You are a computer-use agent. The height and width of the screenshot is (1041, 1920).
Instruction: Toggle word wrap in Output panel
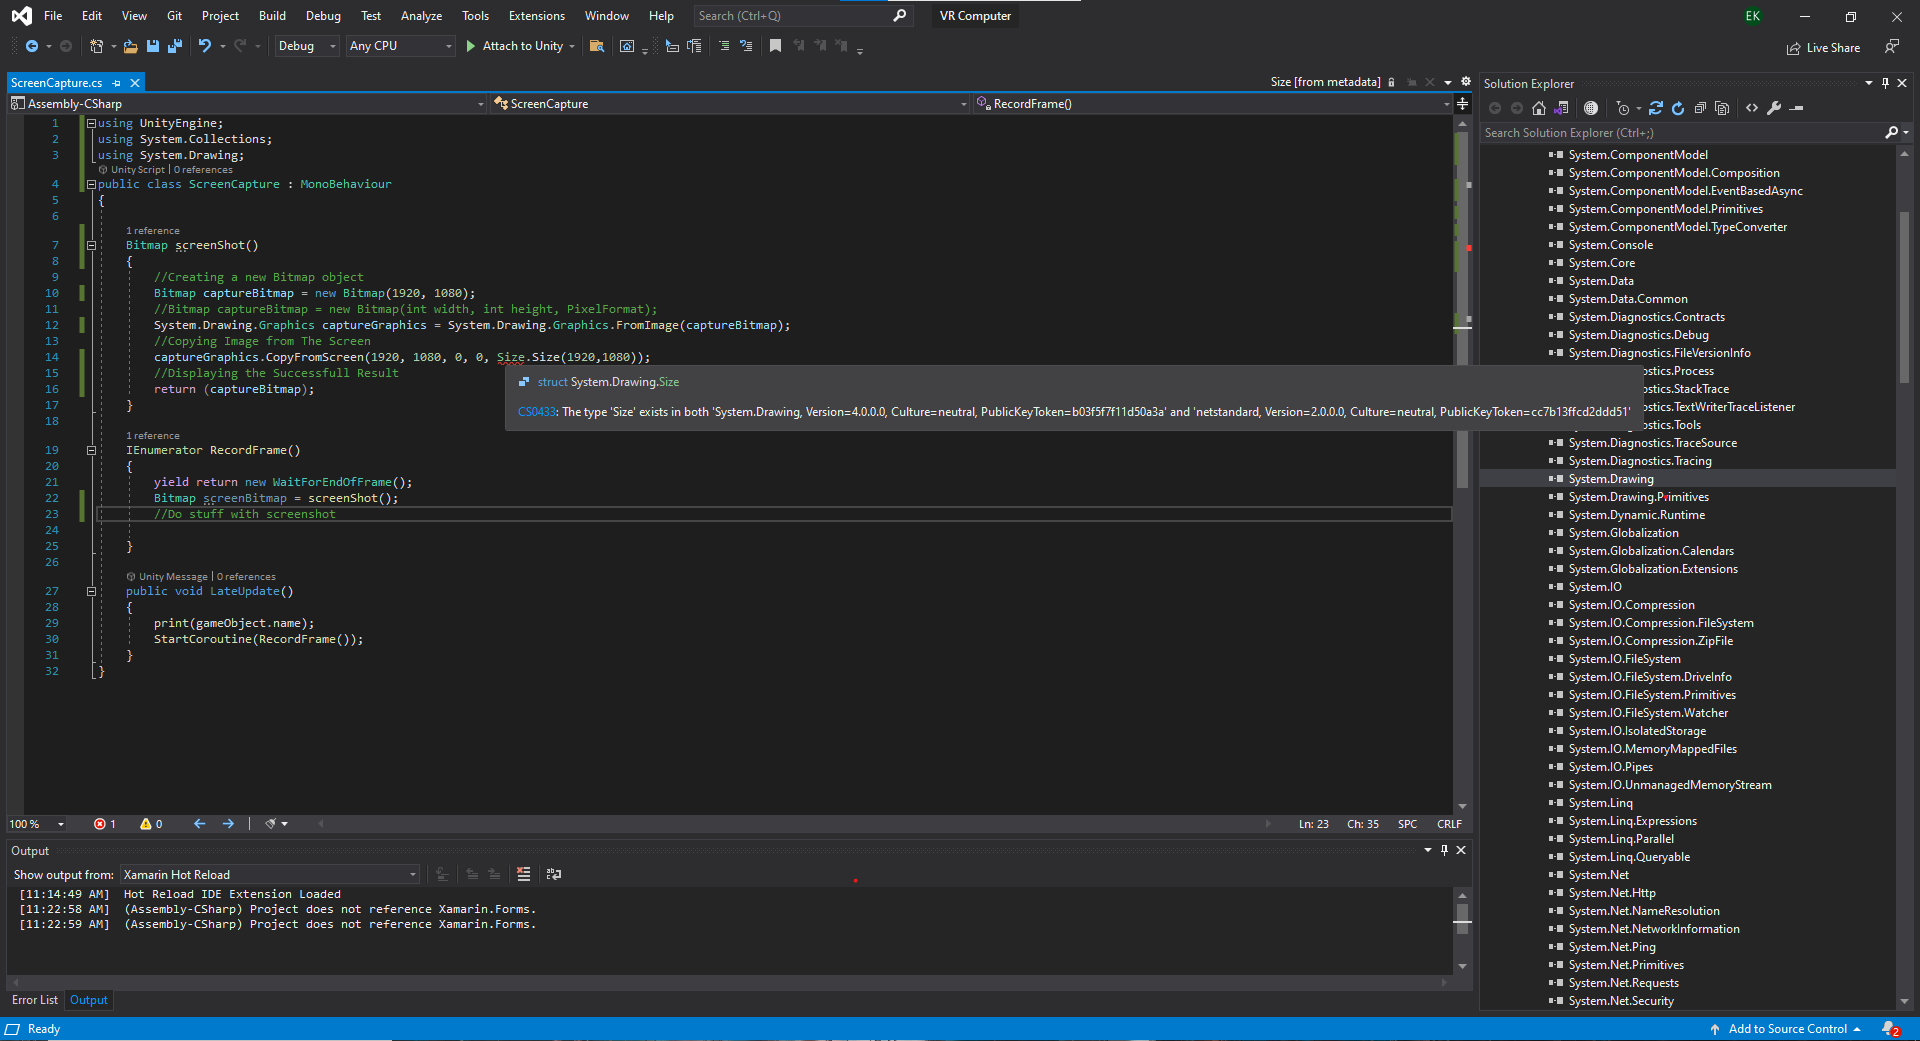point(554,874)
